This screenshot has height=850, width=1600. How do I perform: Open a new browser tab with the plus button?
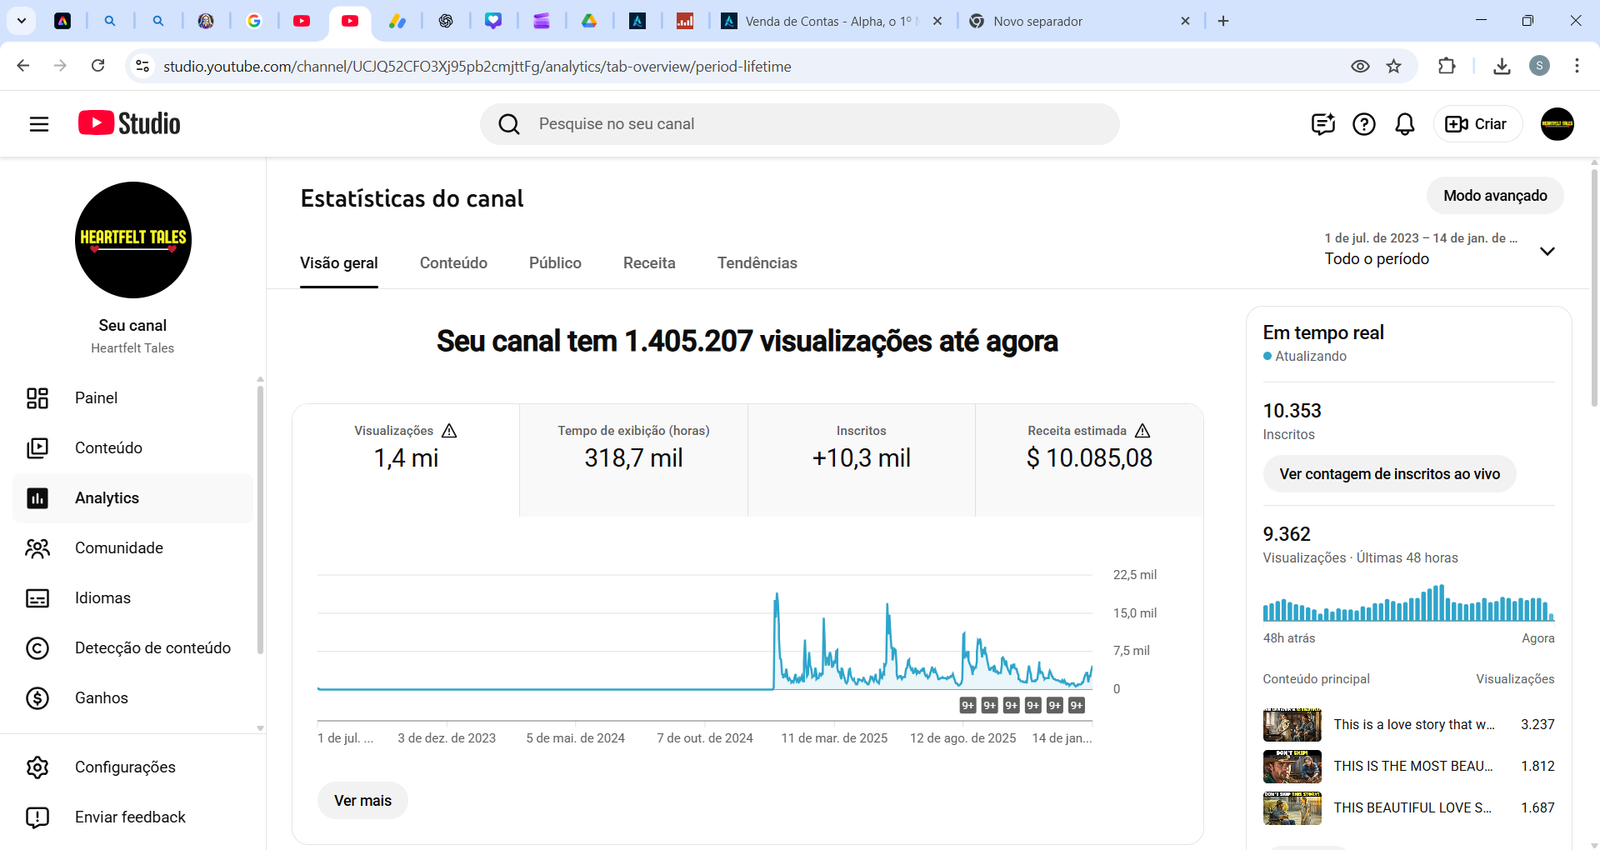point(1223,21)
